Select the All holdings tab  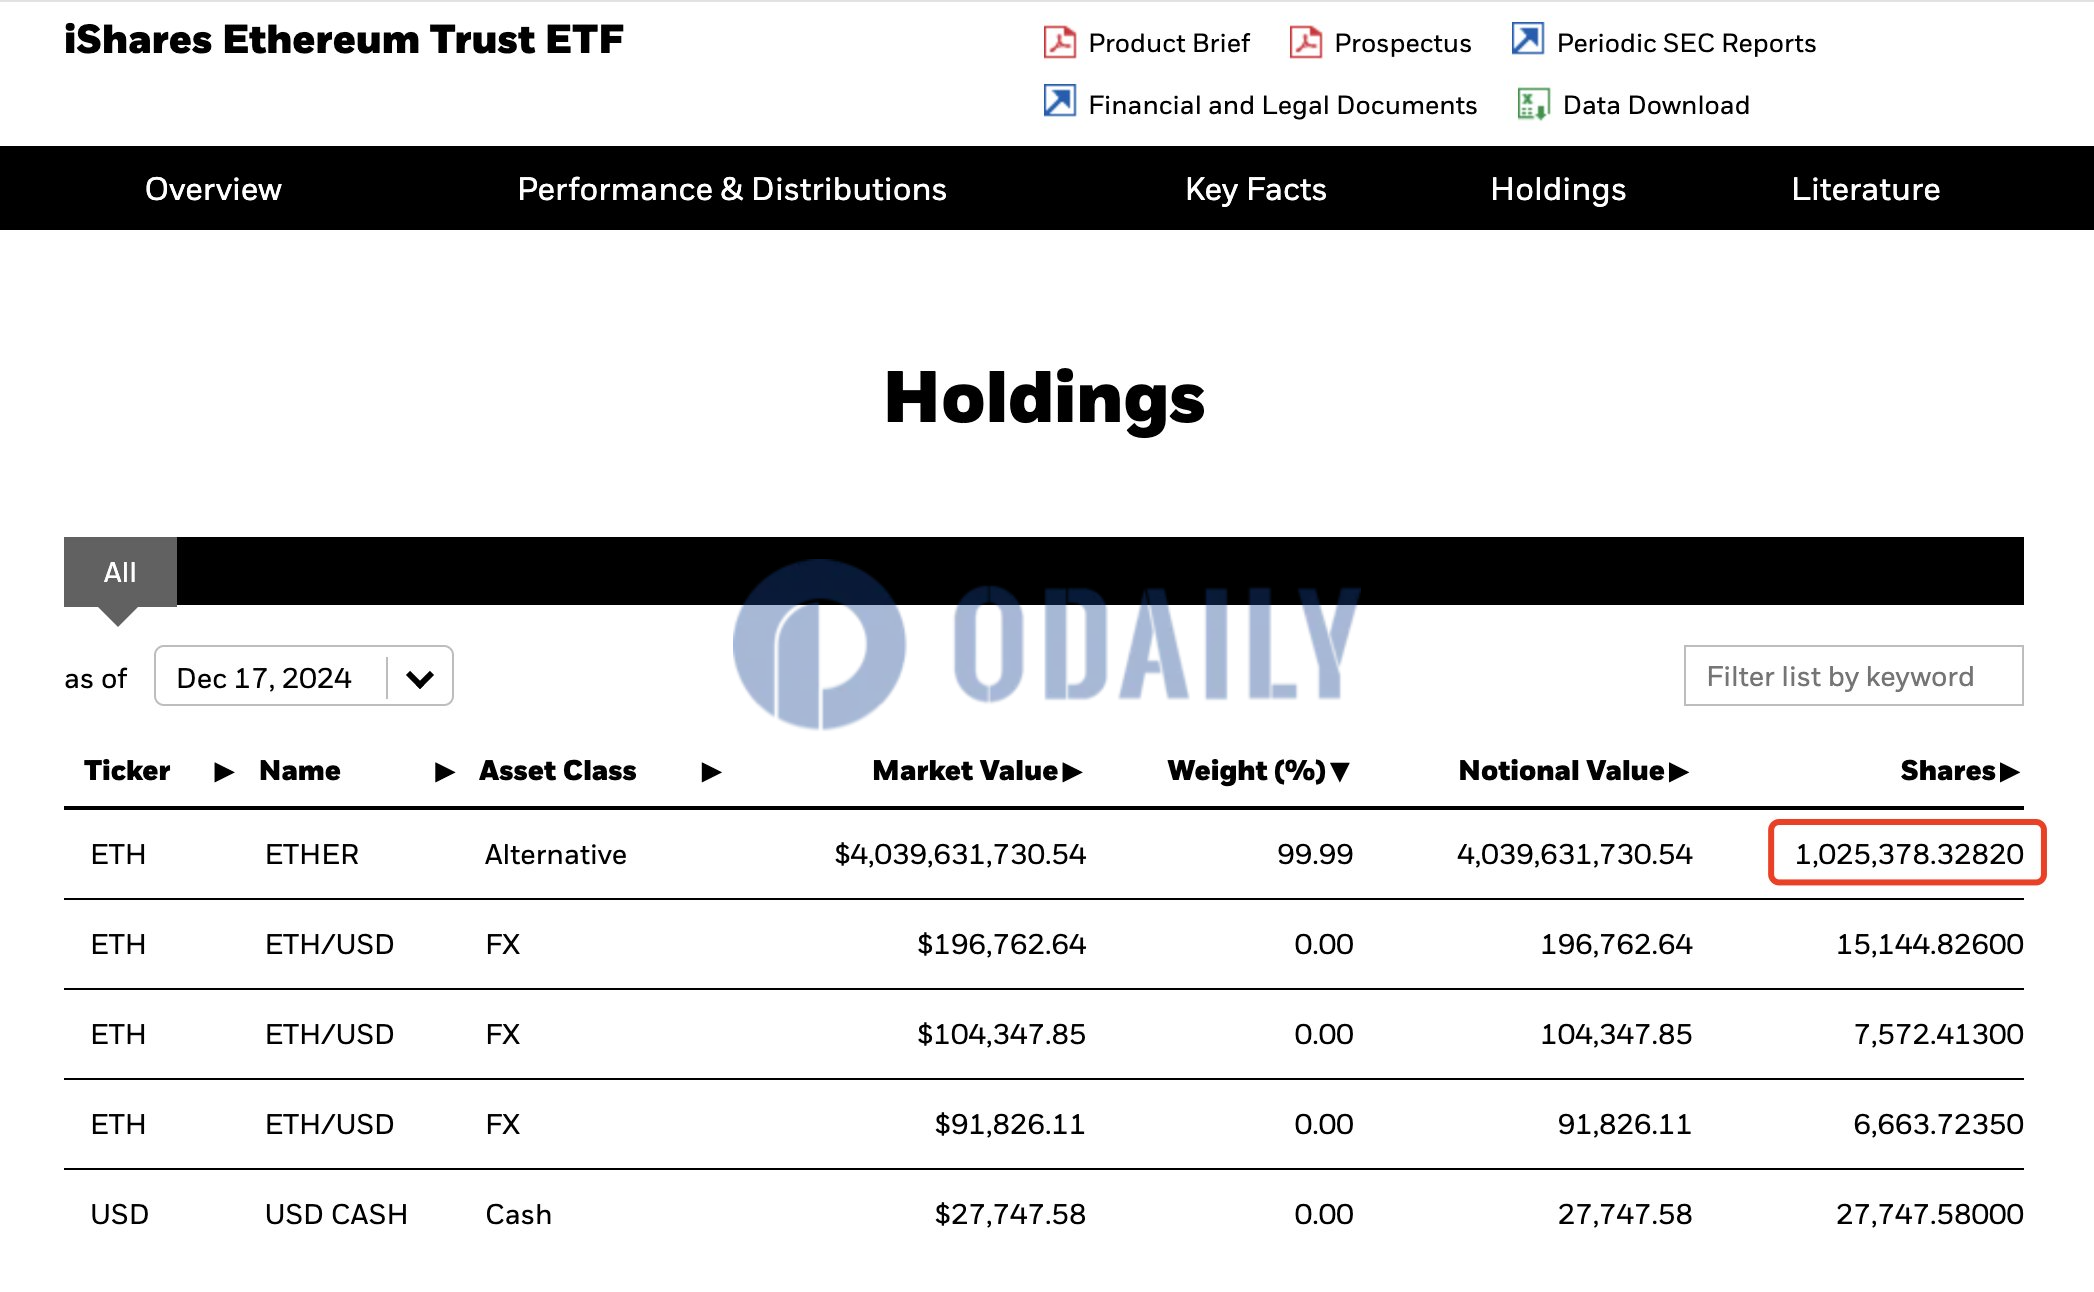(120, 572)
